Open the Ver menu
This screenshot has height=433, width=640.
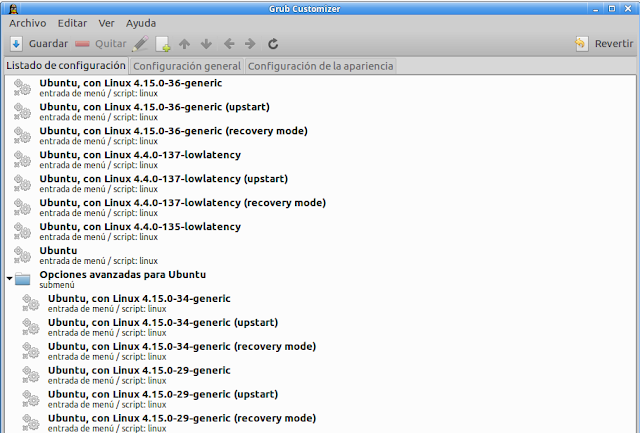click(x=106, y=23)
